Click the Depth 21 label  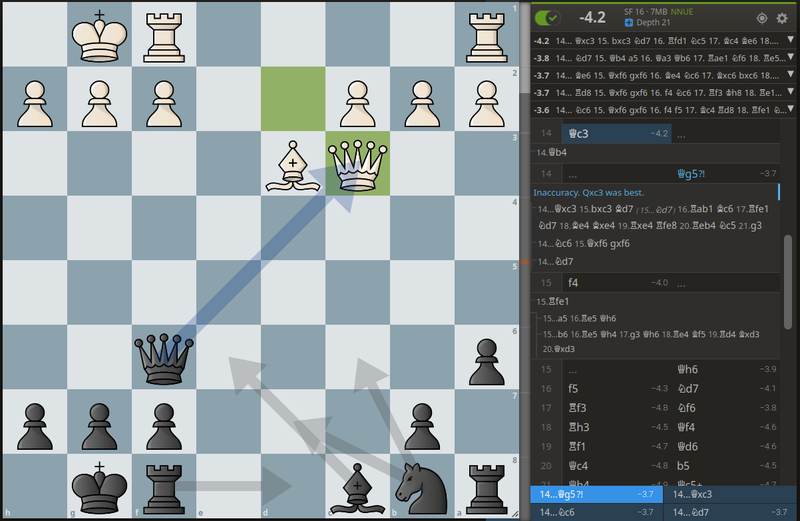click(x=653, y=22)
